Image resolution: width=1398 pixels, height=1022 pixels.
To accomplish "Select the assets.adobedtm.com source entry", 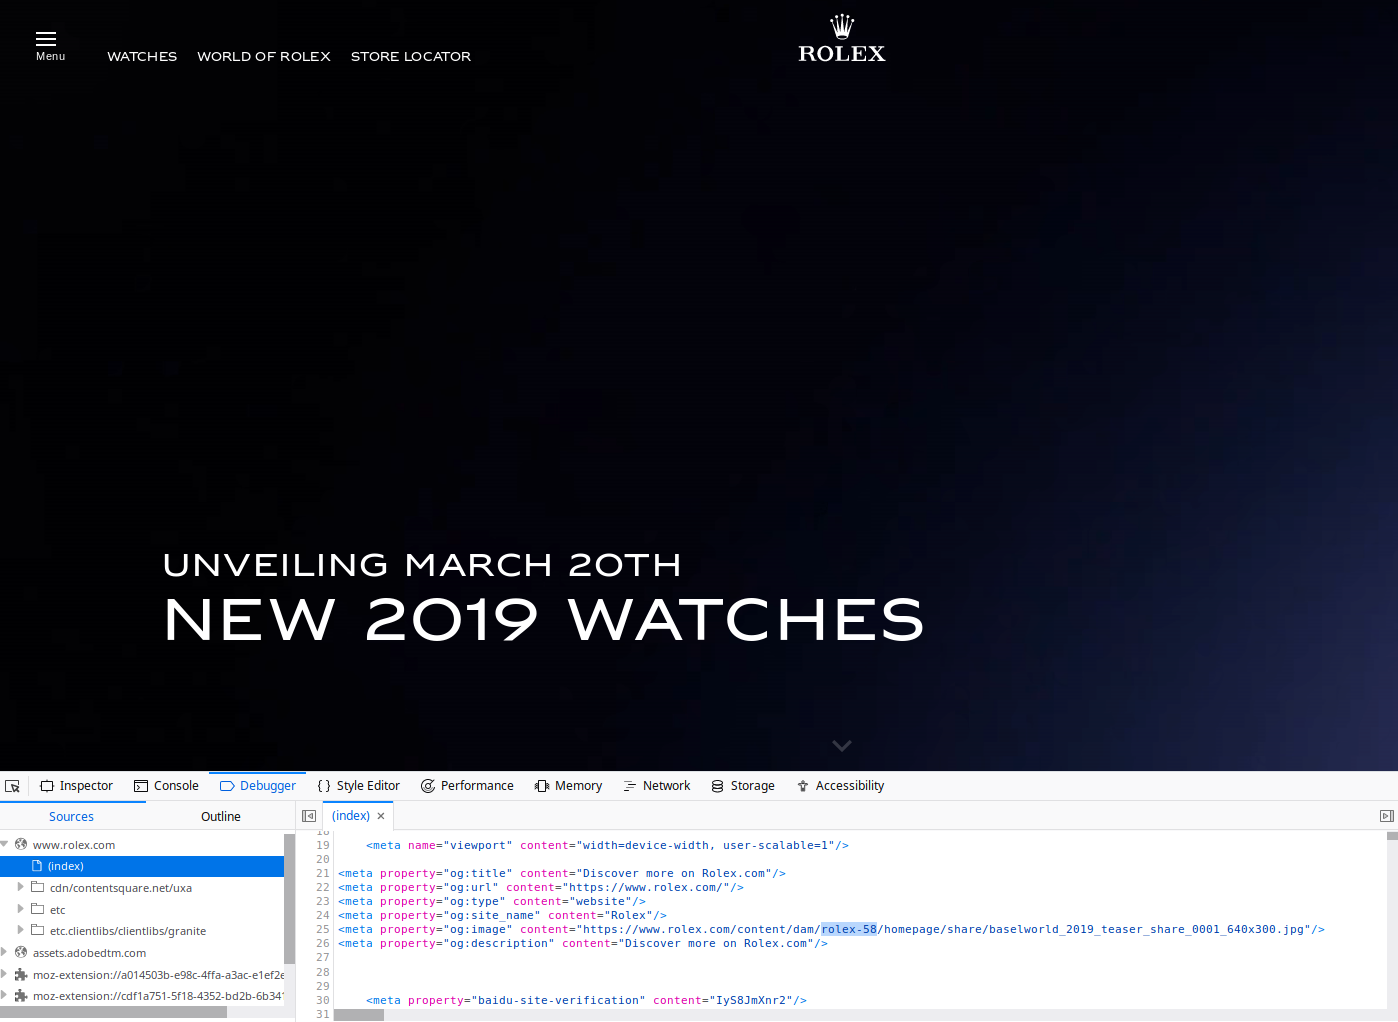I will (x=89, y=953).
